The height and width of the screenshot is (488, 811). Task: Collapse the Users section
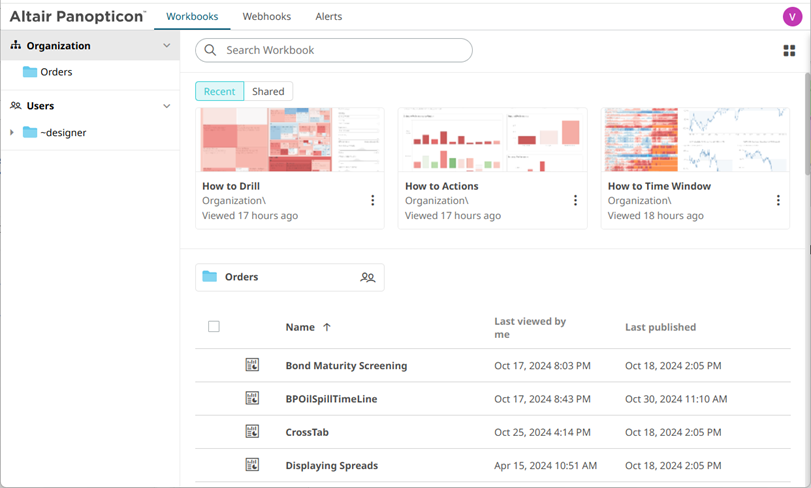pos(166,106)
